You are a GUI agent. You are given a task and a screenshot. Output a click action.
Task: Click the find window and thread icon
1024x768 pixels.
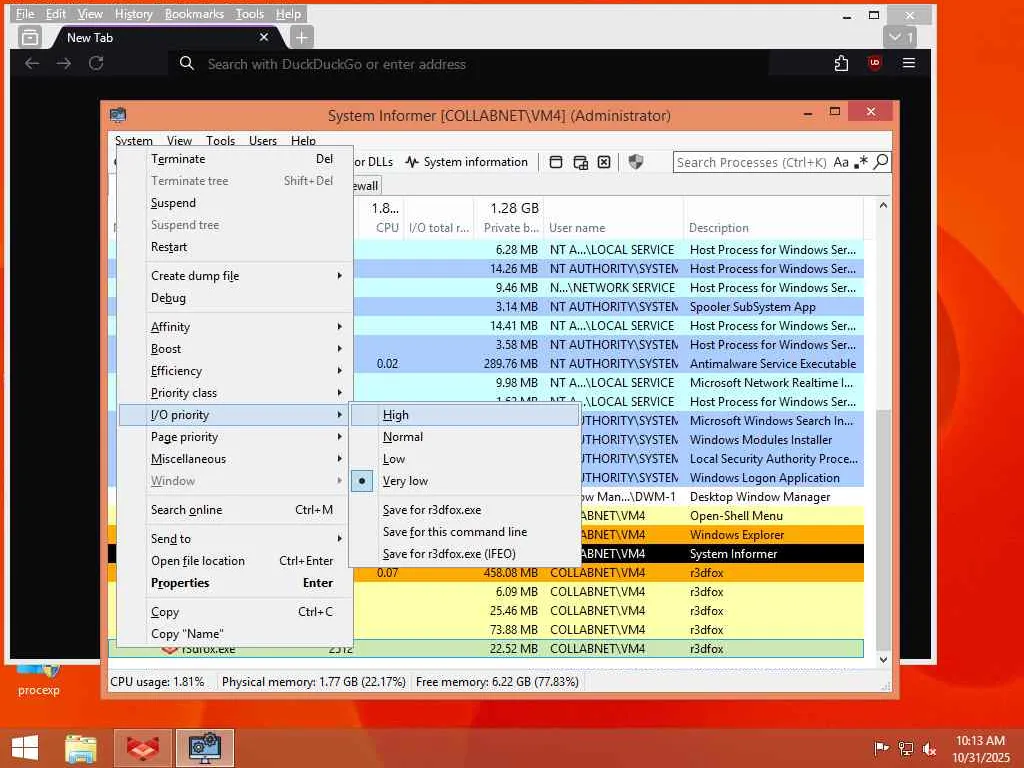click(x=580, y=162)
